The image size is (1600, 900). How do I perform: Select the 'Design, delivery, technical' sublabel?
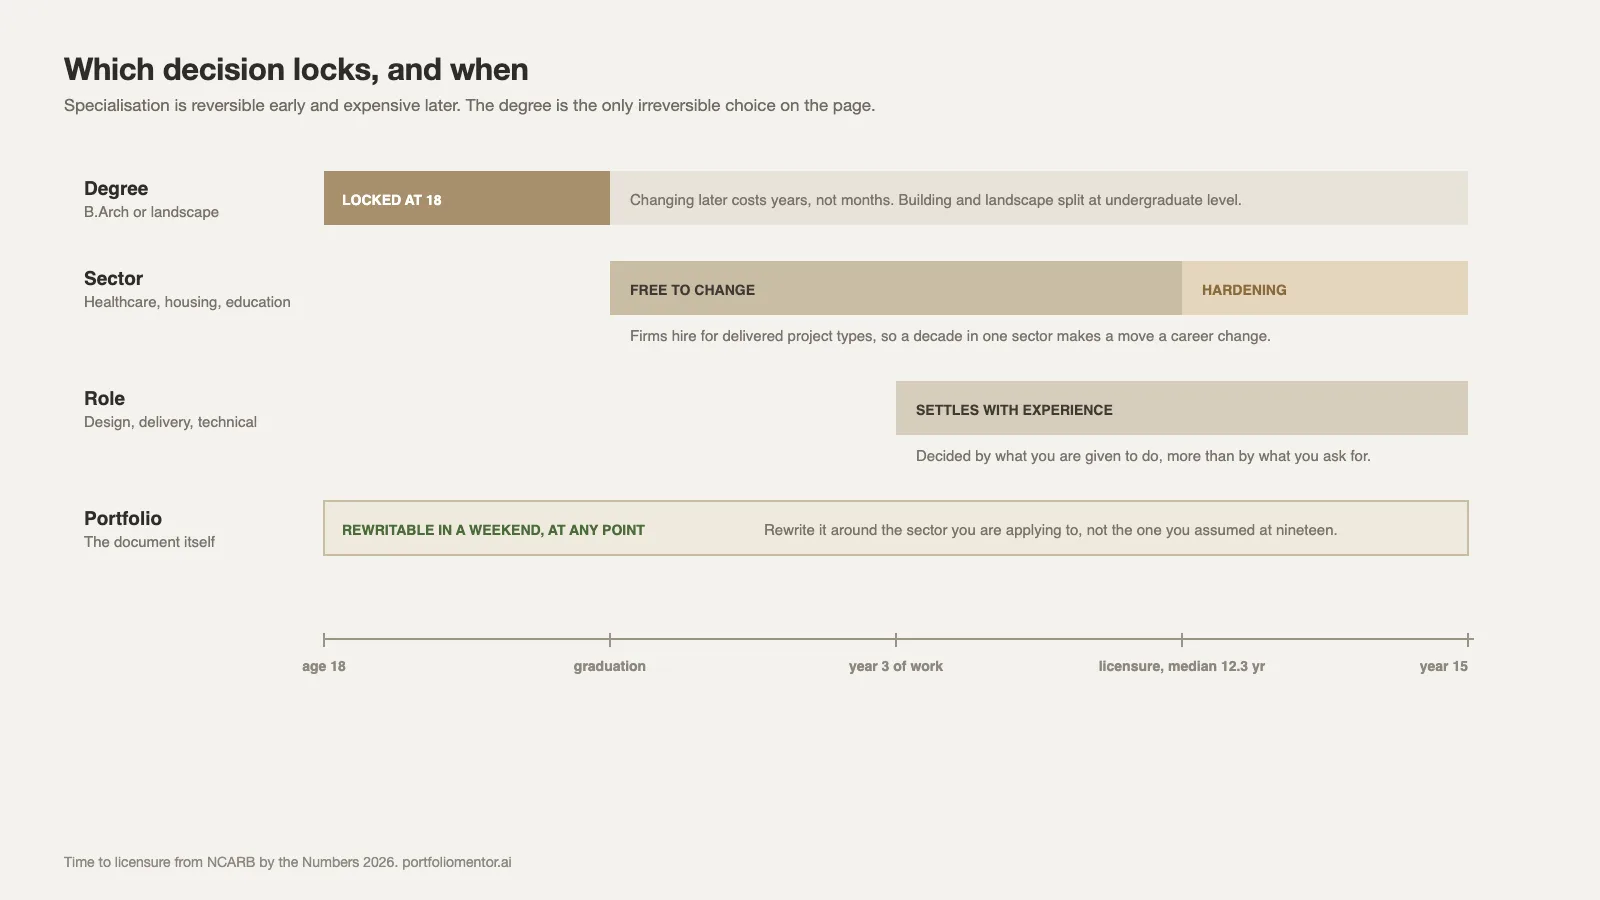[x=170, y=422]
